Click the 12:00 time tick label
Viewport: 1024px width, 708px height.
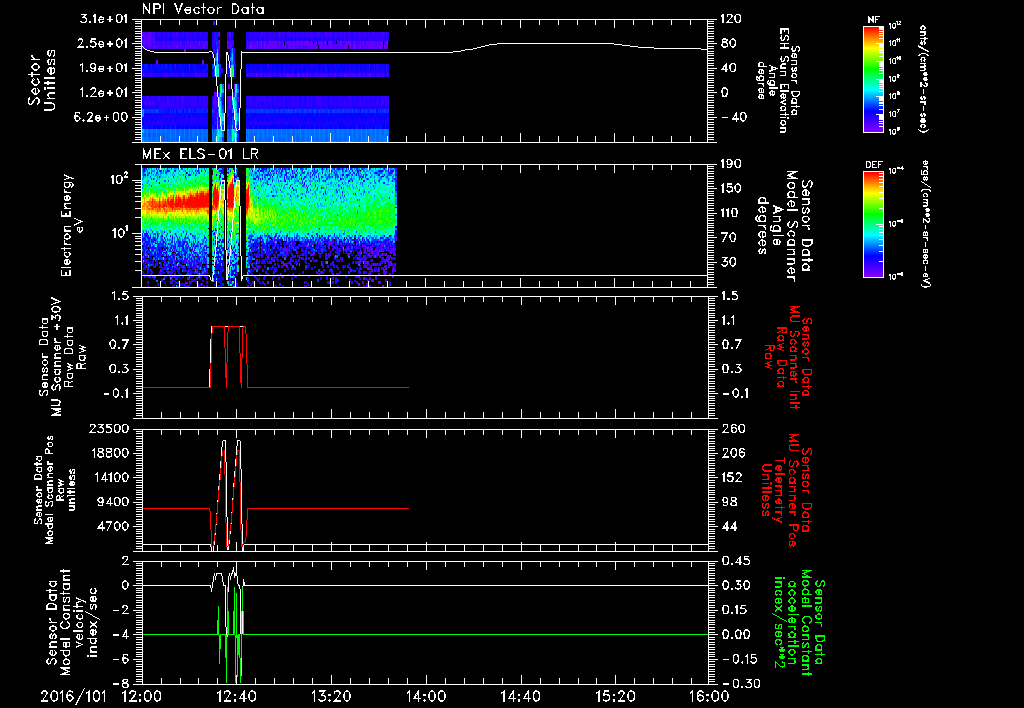click(142, 696)
